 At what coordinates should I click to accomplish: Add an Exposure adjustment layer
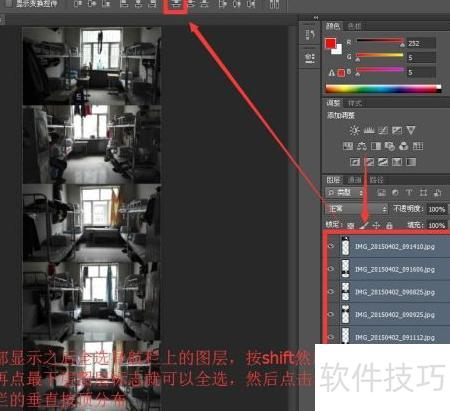(x=397, y=130)
